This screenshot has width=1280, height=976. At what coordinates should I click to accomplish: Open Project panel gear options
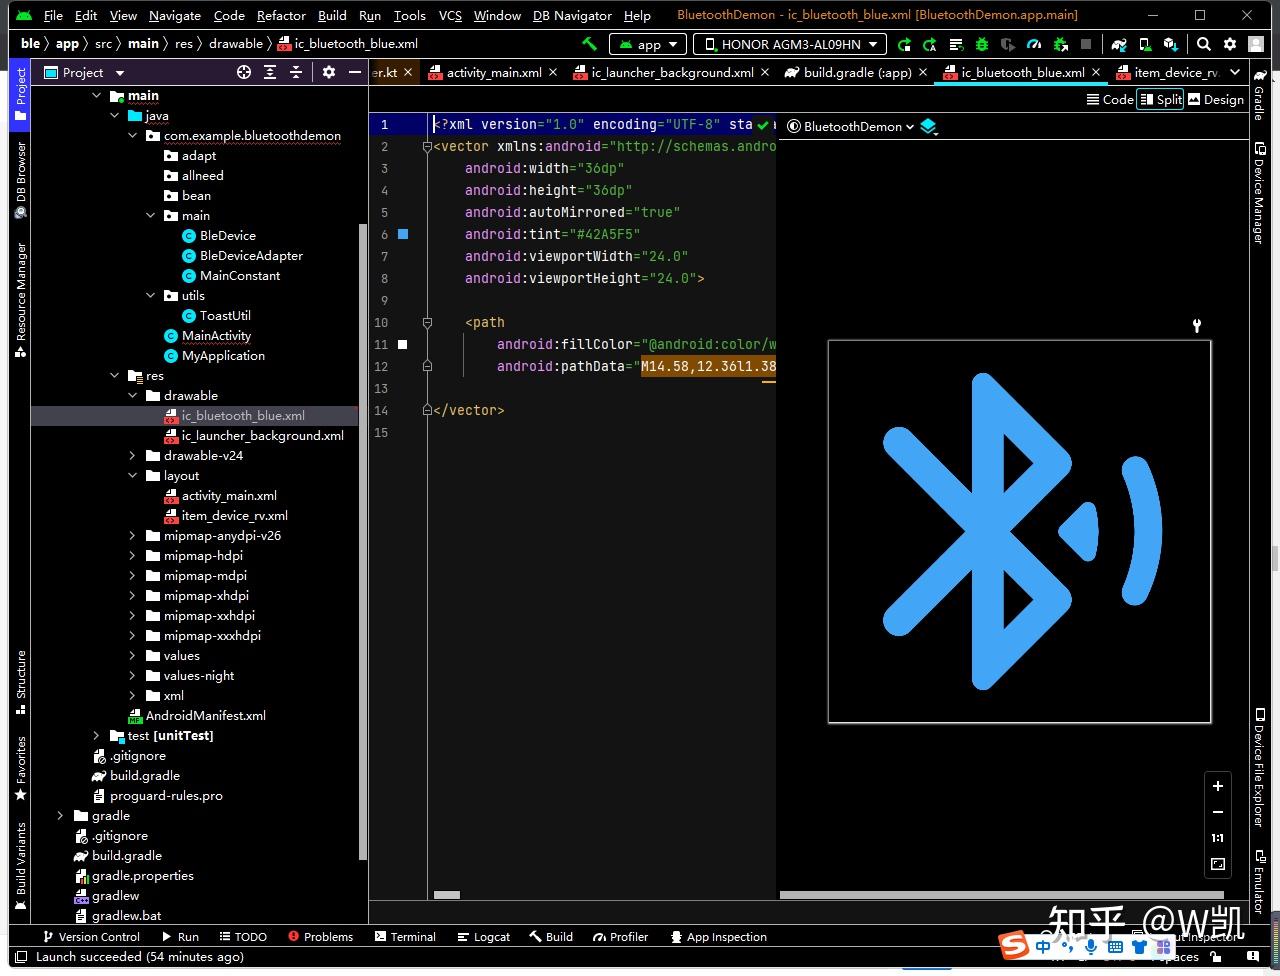[x=329, y=72]
